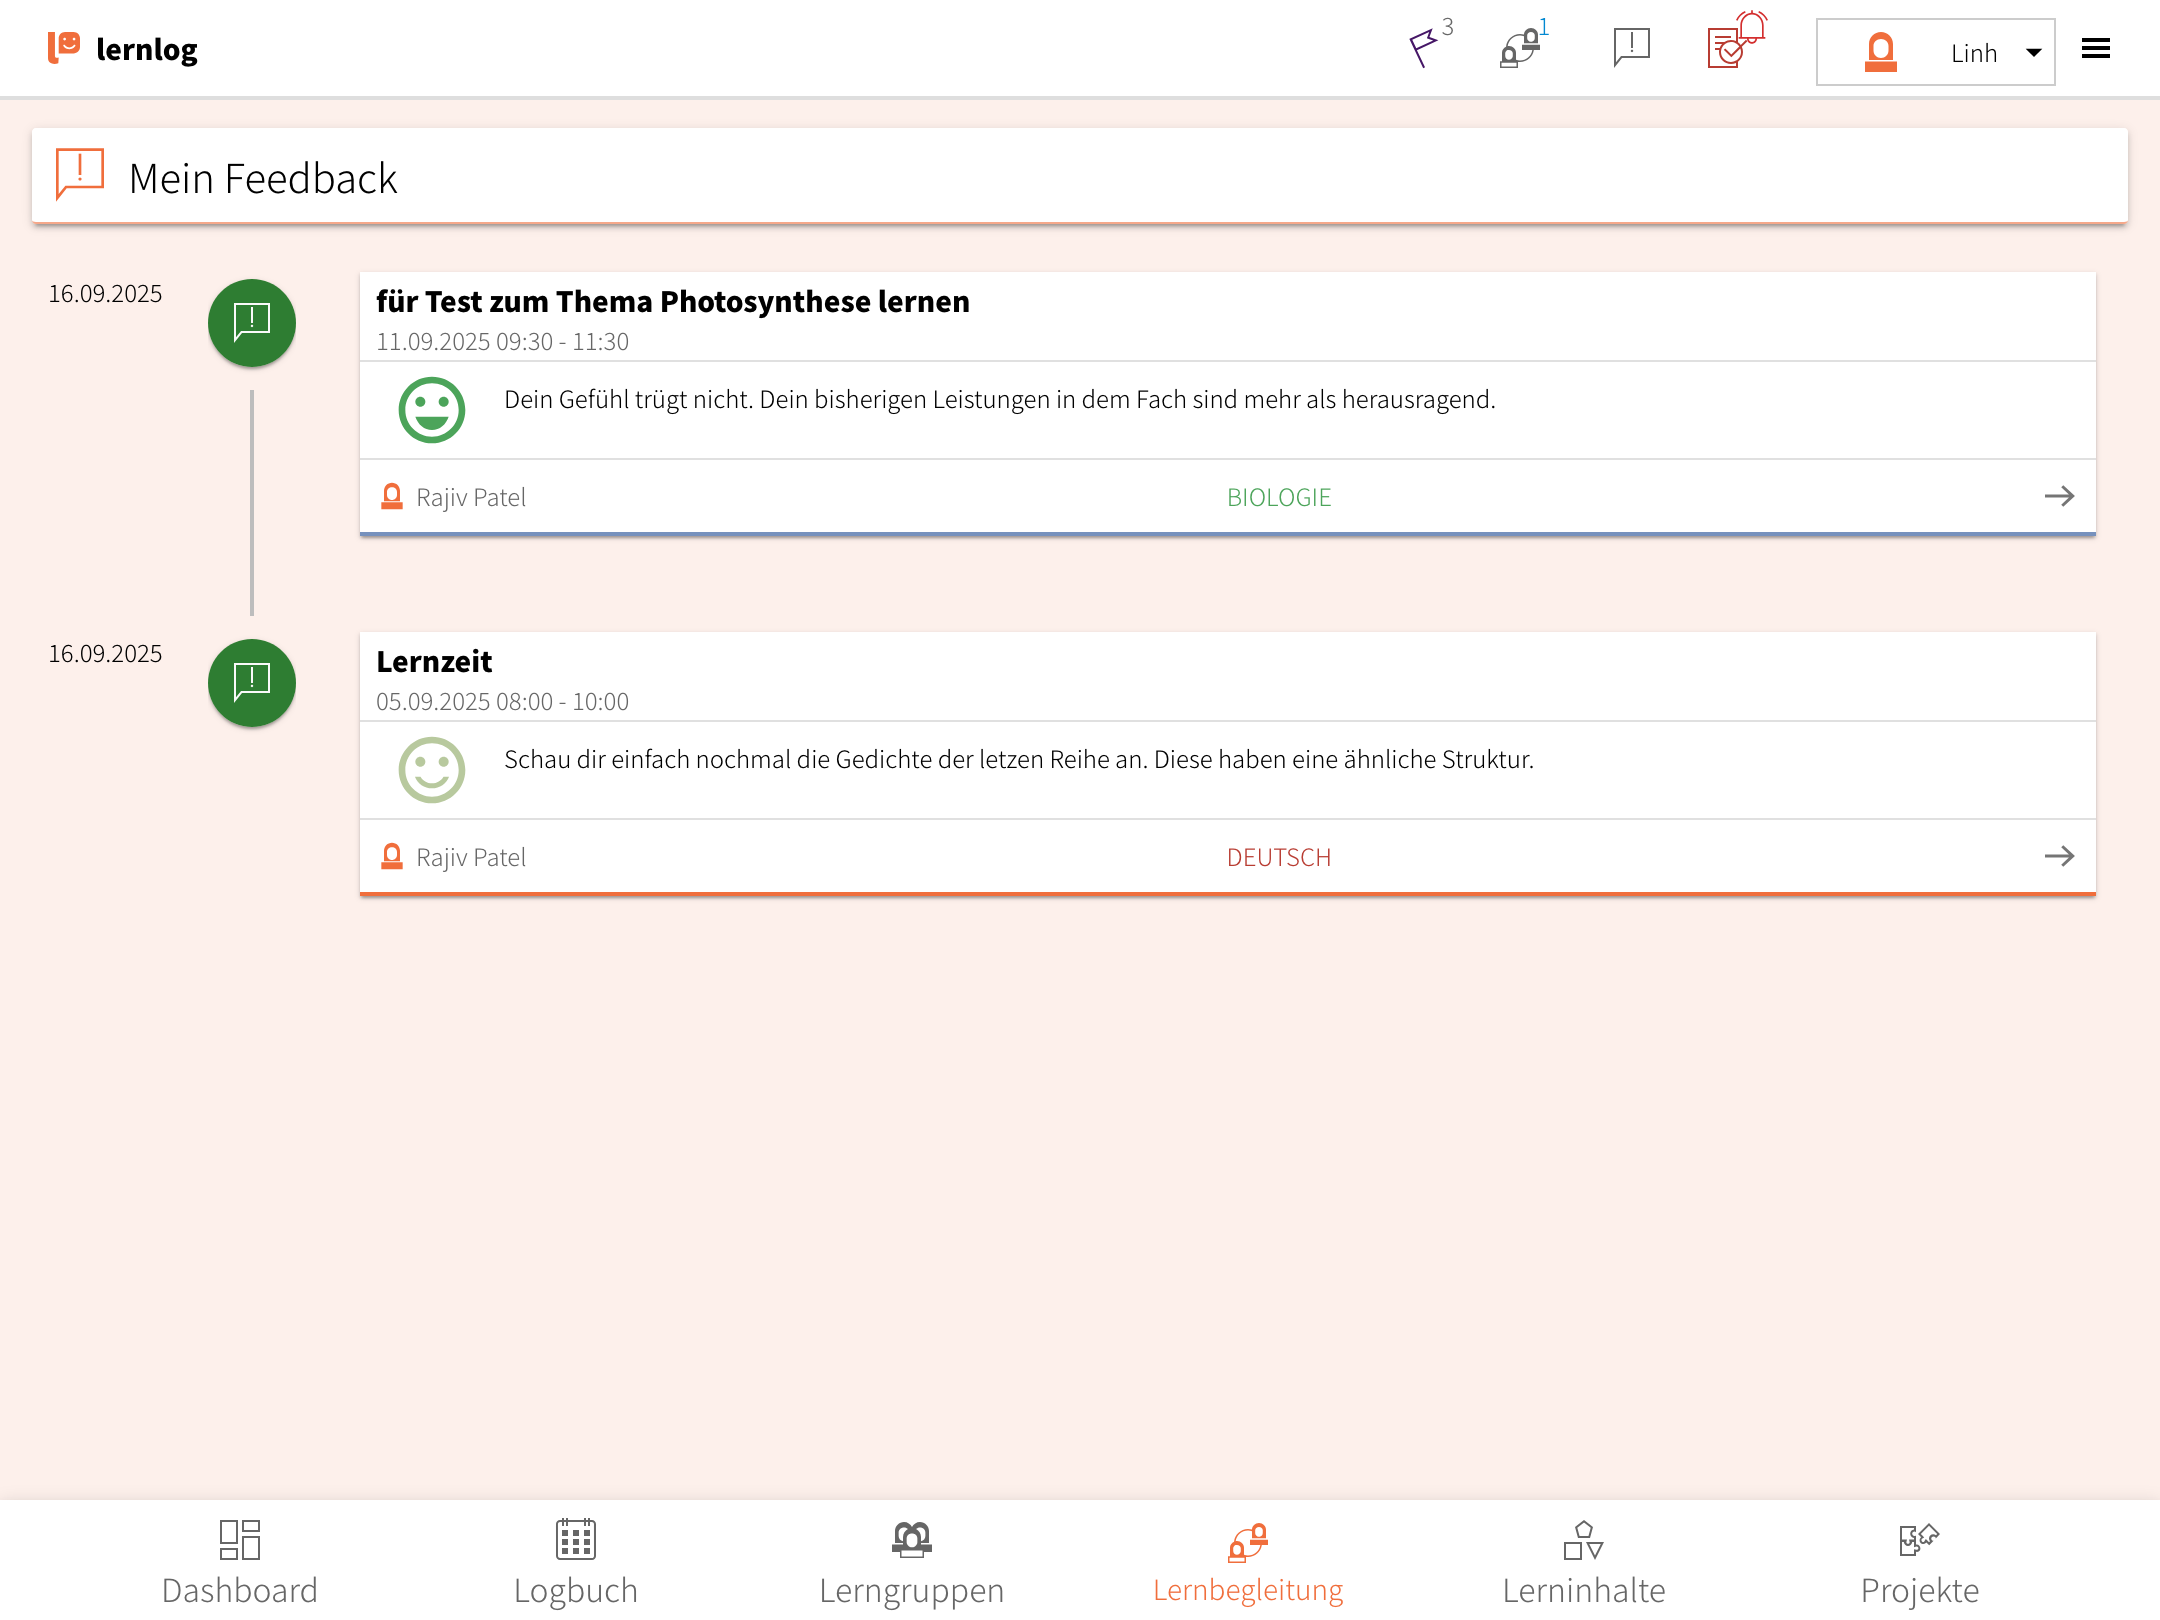Image resolution: width=2160 pixels, height=1620 pixels.
Task: Click green feedback circle for Lernzeit entry
Action: [x=252, y=683]
